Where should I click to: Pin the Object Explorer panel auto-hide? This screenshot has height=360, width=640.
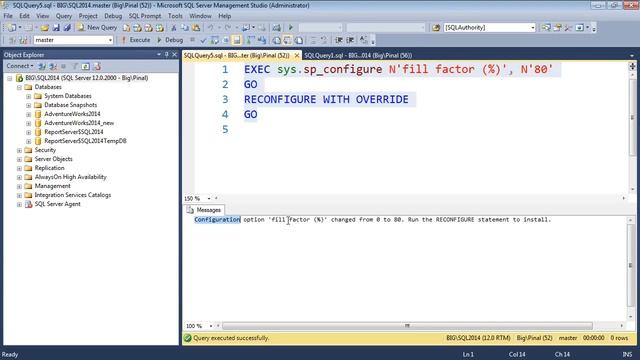pyautogui.click(x=167, y=54)
